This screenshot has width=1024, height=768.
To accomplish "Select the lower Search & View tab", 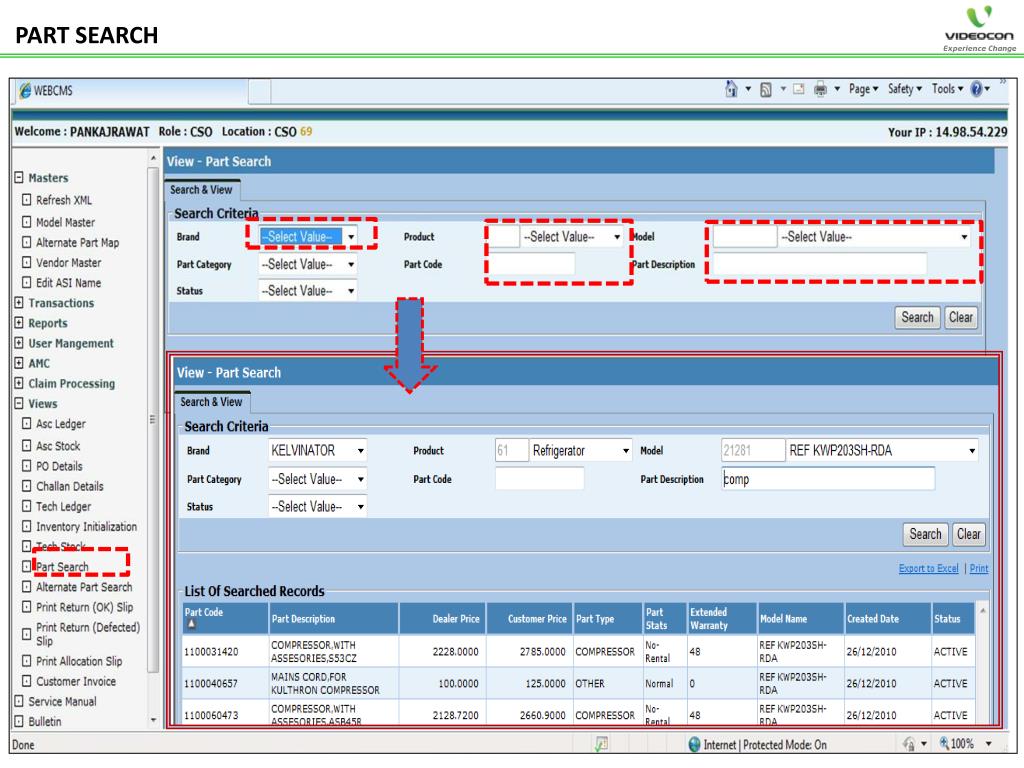I will pyautogui.click(x=211, y=402).
